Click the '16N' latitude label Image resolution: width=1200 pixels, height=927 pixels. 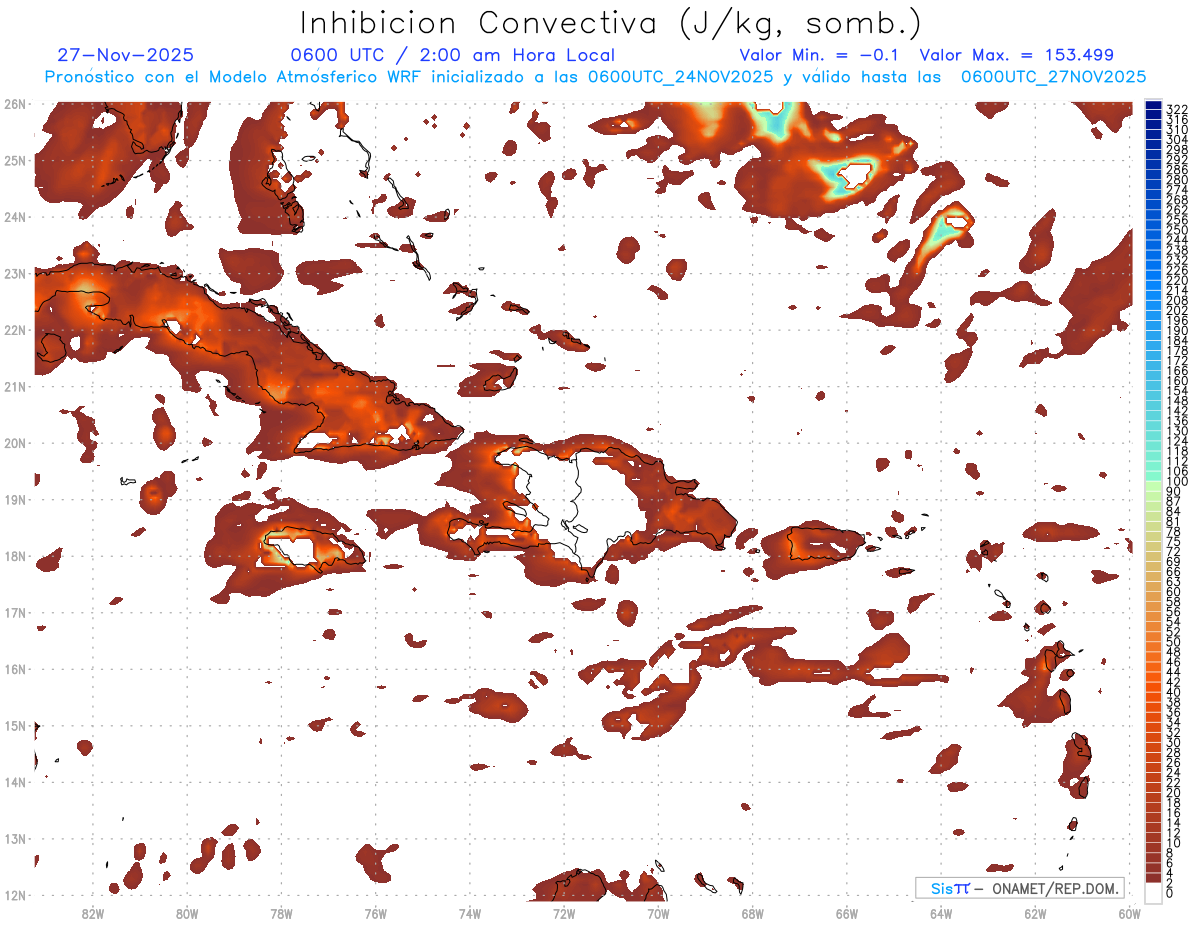point(14,669)
